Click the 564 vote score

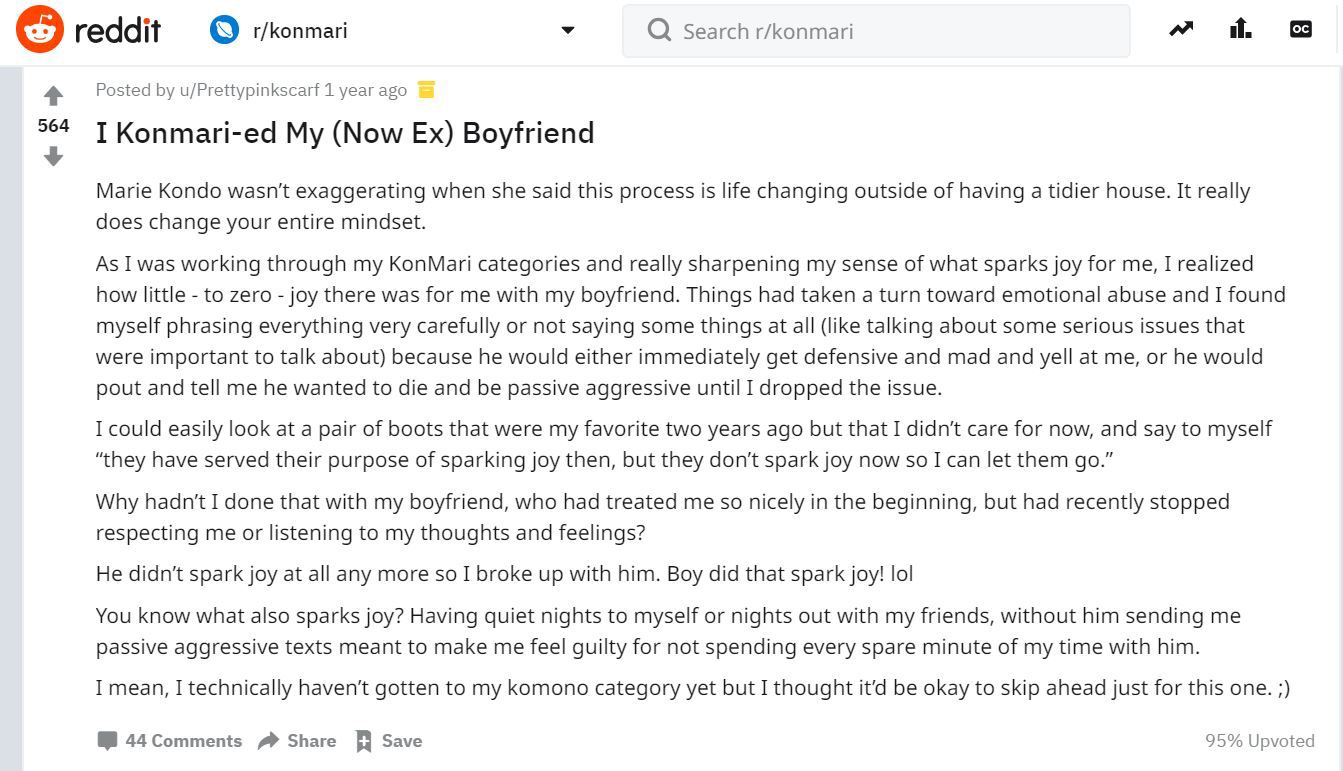pyautogui.click(x=54, y=126)
